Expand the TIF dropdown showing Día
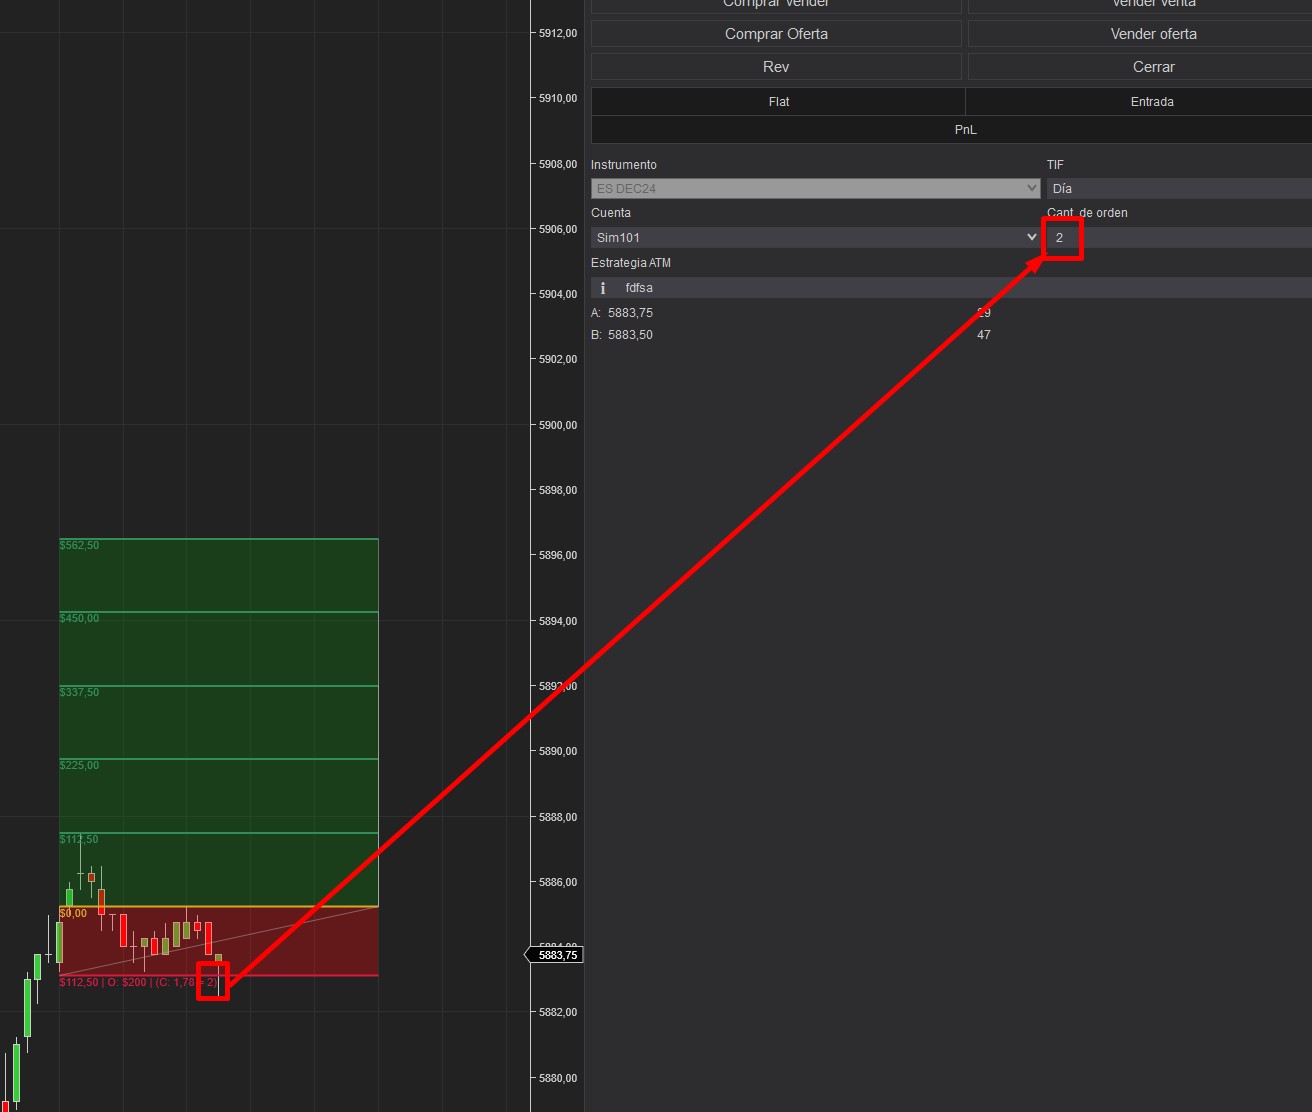This screenshot has height=1112, width=1312. coord(1178,188)
